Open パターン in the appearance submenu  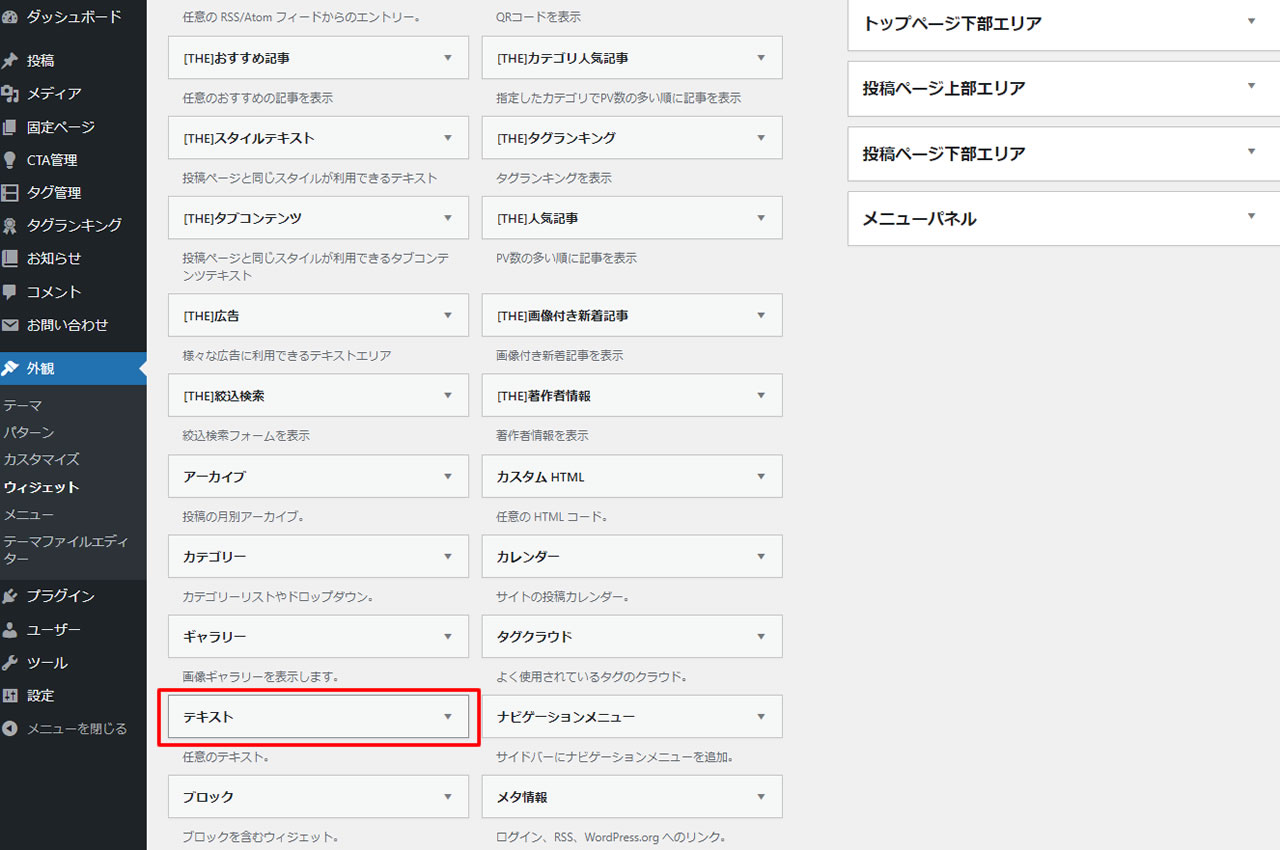(x=29, y=433)
